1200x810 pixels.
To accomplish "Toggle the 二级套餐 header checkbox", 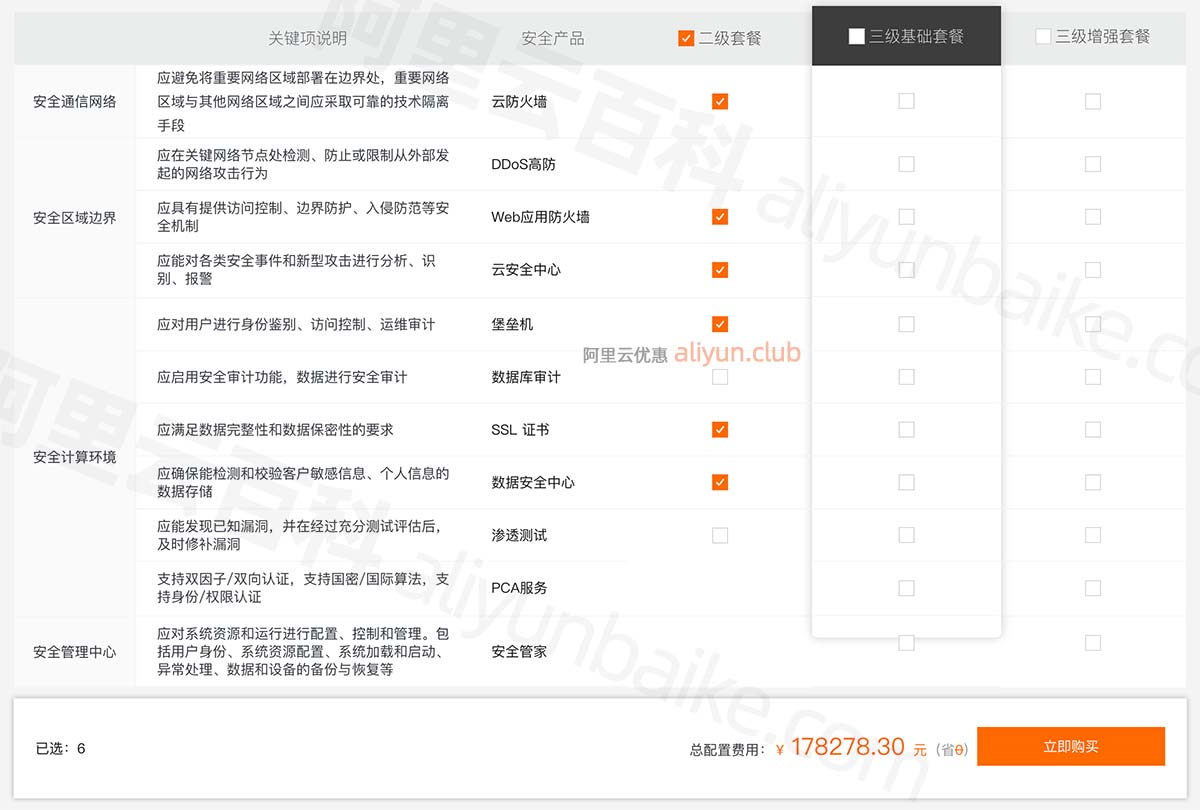I will click(x=686, y=38).
